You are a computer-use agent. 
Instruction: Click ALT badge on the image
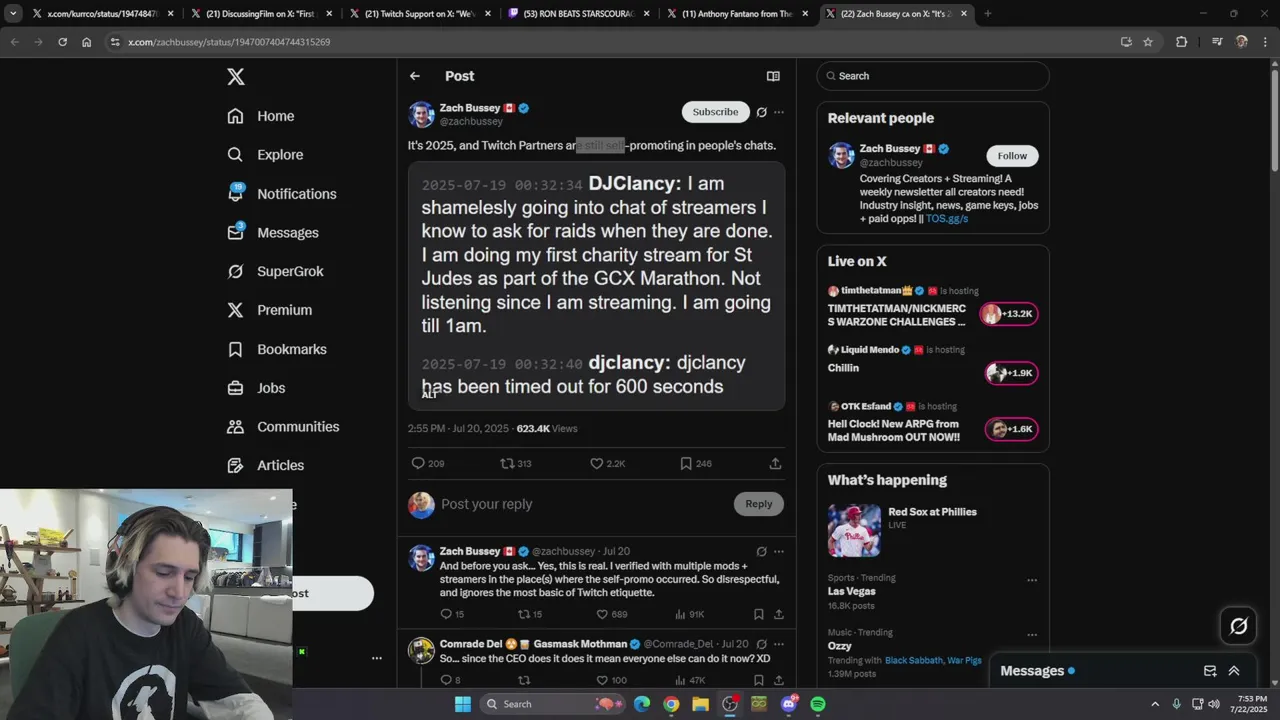[x=429, y=395]
